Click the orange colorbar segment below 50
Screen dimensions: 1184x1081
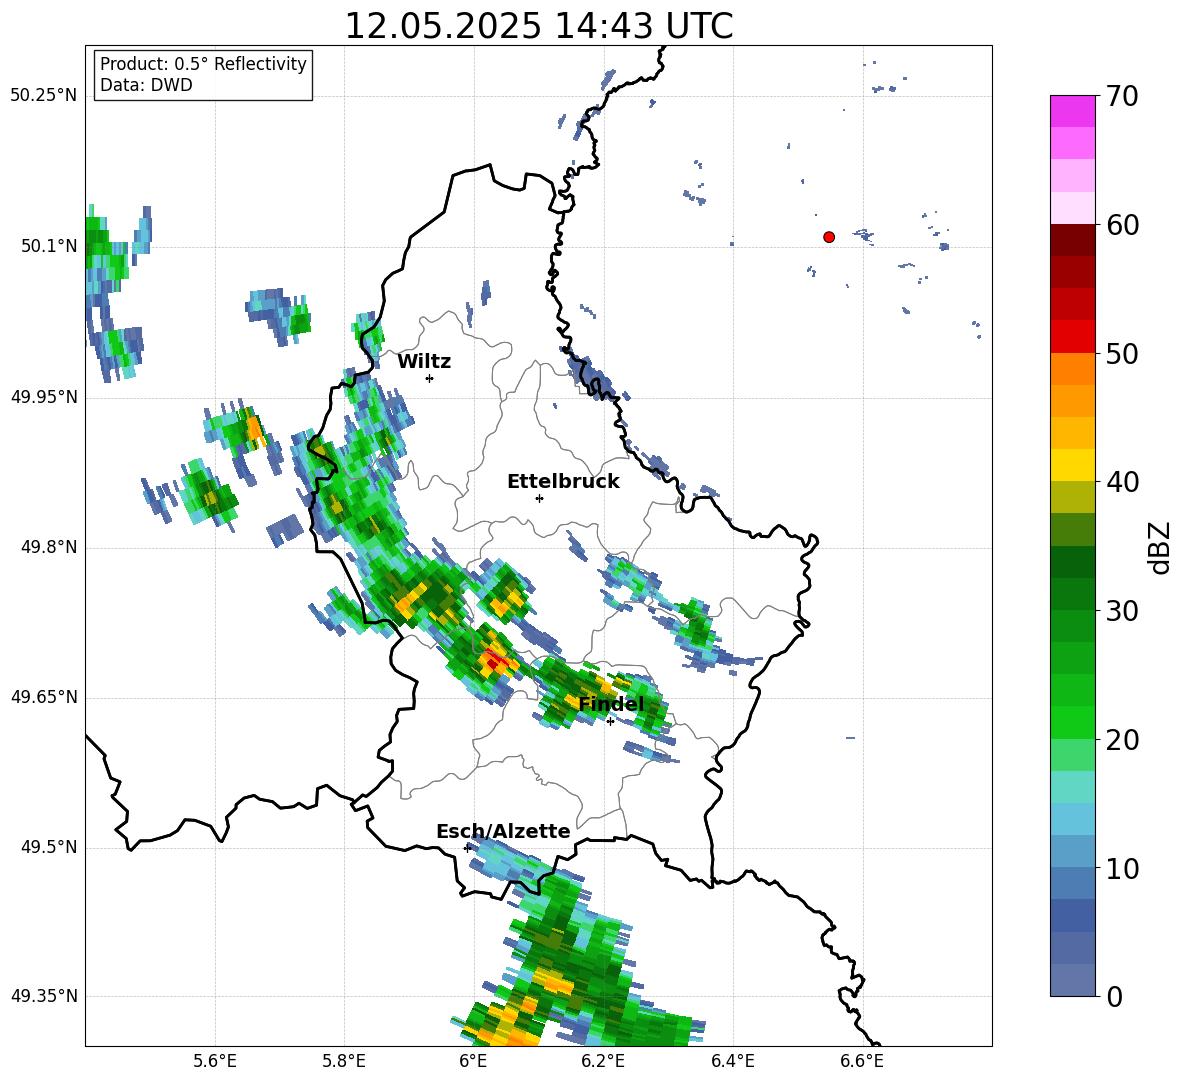[1073, 368]
